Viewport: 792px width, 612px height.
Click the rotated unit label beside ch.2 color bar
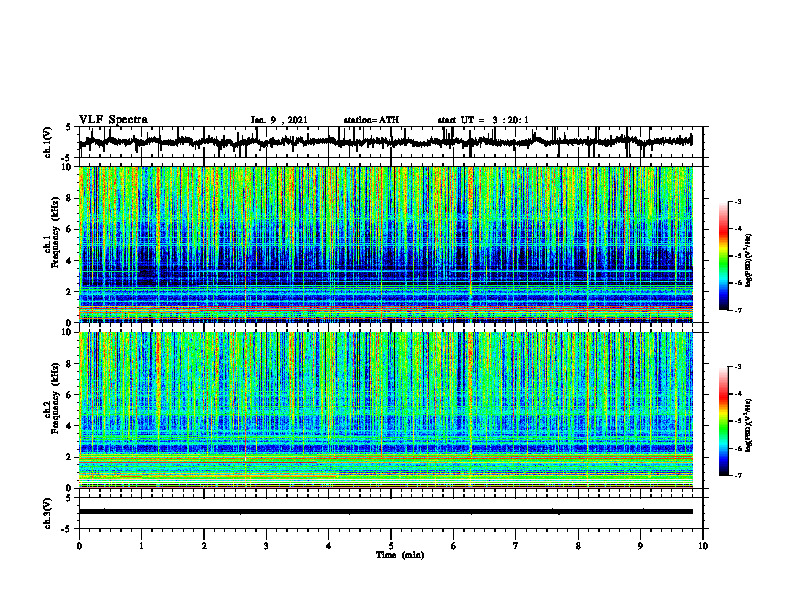click(x=750, y=426)
